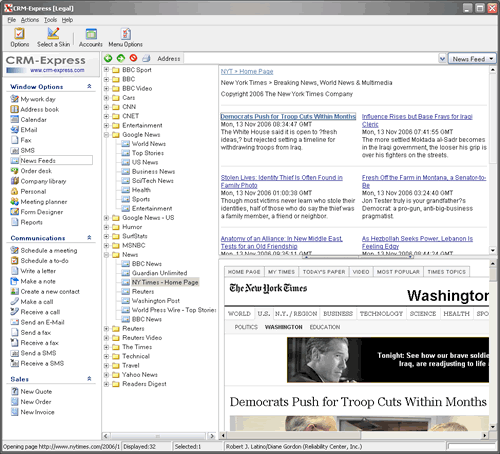The height and width of the screenshot is (454, 500).
Task: Expand the CNN folder
Action: [x=106, y=107]
